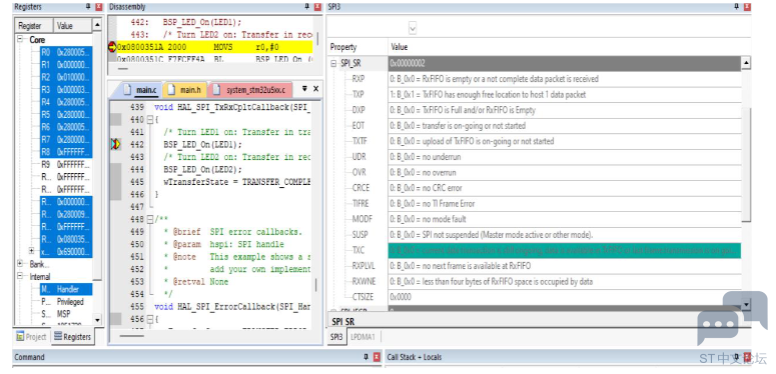Pin the Registers panel
The image size is (776, 374).
click(x=87, y=7)
